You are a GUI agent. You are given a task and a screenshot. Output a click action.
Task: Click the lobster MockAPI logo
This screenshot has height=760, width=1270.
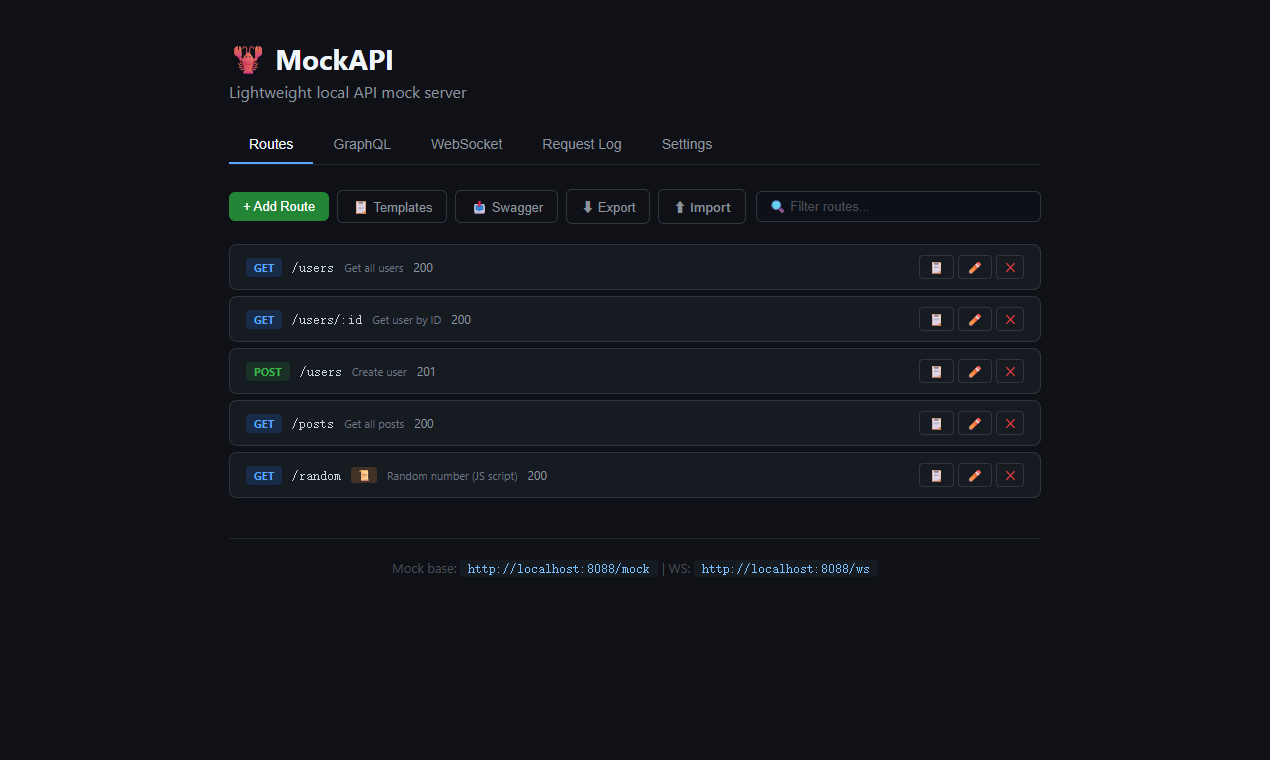[247, 59]
